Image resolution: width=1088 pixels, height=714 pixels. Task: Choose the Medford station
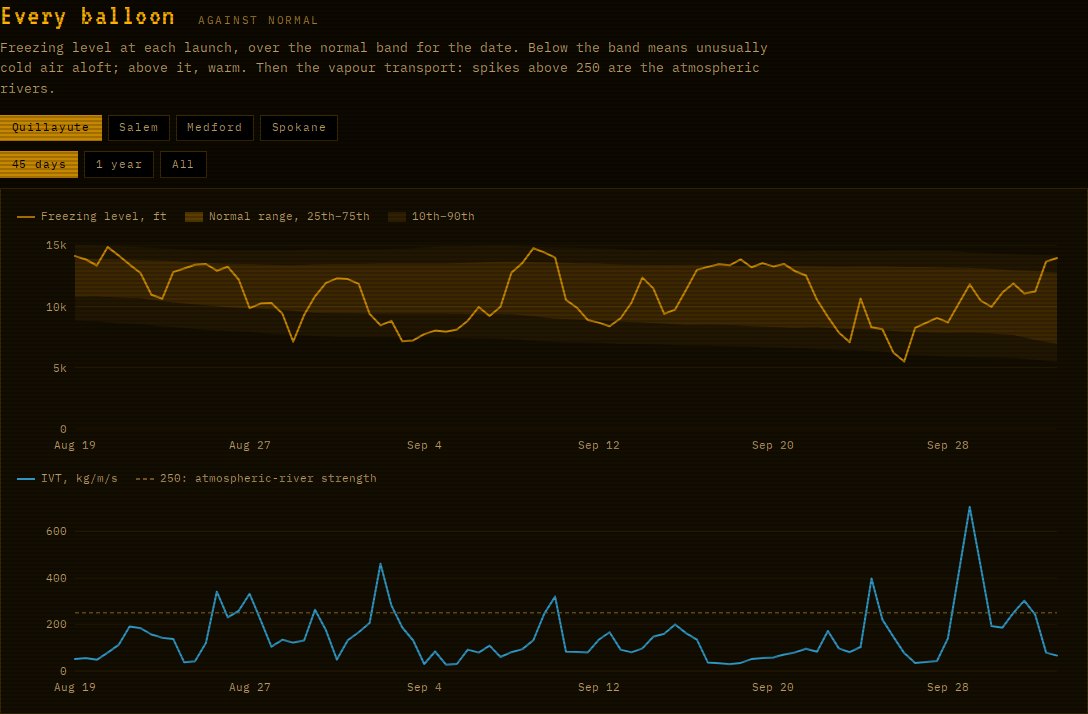click(214, 128)
